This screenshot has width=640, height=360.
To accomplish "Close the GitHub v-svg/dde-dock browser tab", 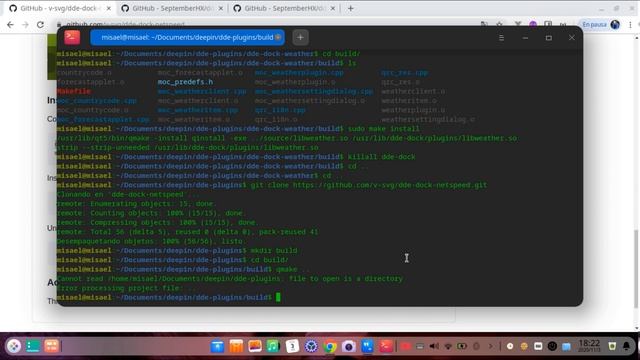I will [109, 8].
